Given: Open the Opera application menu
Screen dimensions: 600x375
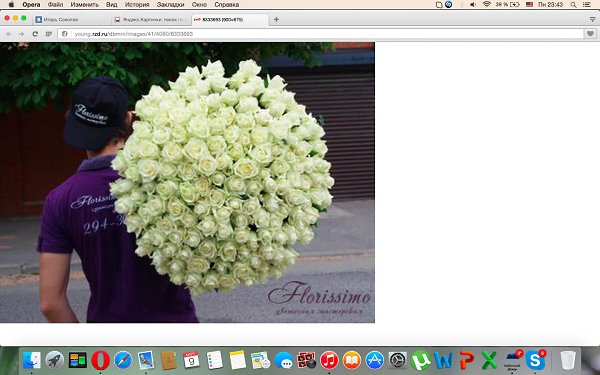Looking at the screenshot, I should [x=31, y=5].
